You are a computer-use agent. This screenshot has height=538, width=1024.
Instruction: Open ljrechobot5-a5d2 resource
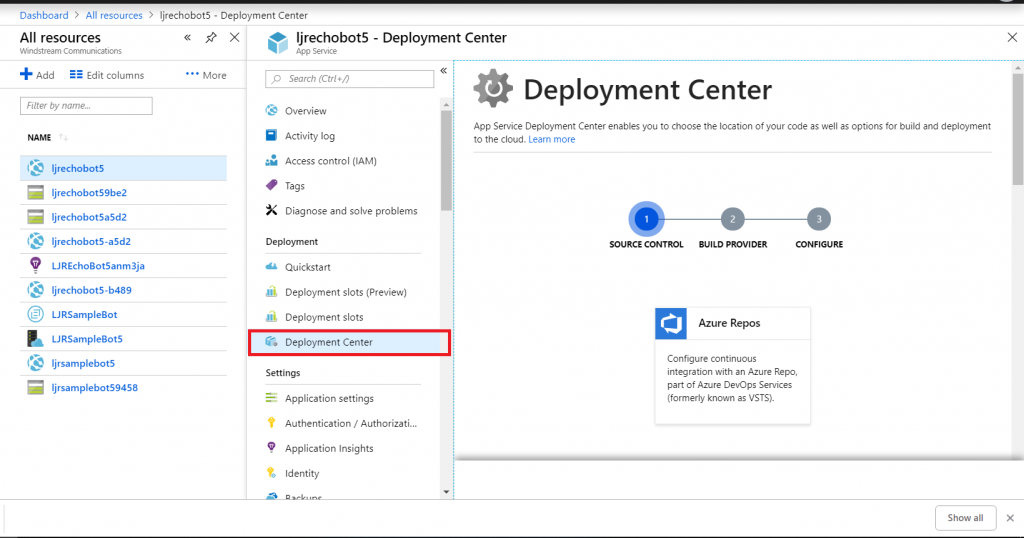coord(91,242)
